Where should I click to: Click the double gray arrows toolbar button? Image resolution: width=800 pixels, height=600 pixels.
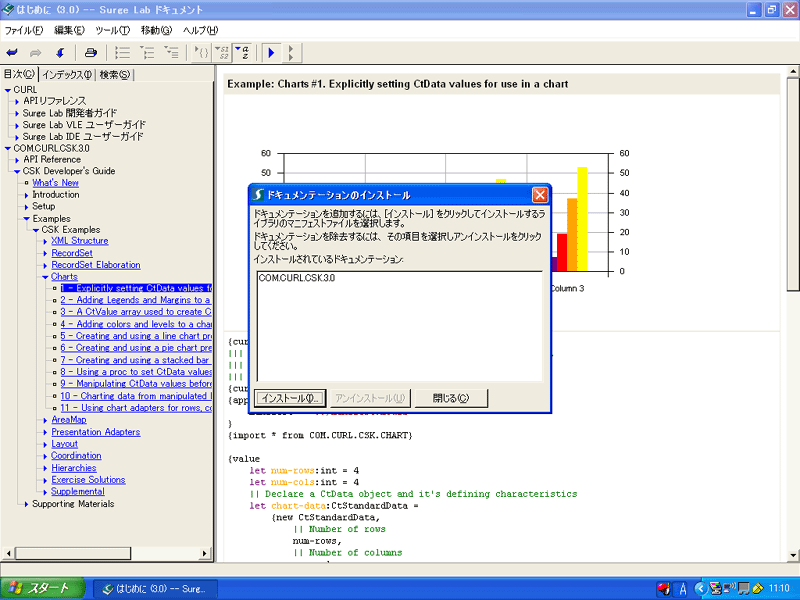tap(291, 52)
